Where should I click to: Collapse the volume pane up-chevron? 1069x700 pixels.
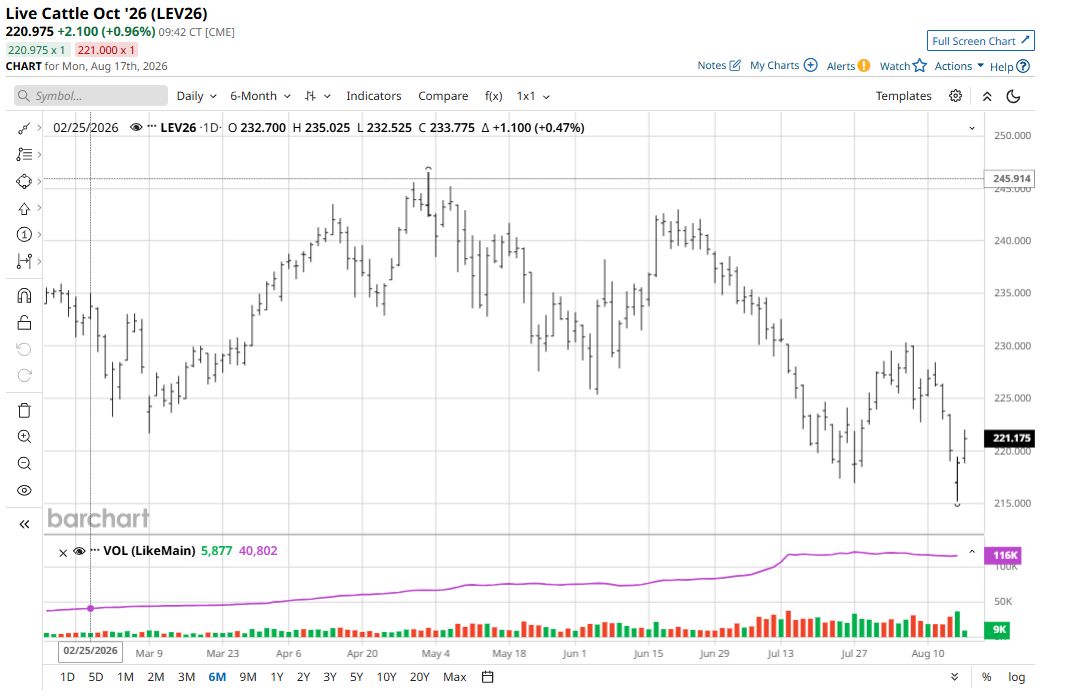click(x=972, y=551)
